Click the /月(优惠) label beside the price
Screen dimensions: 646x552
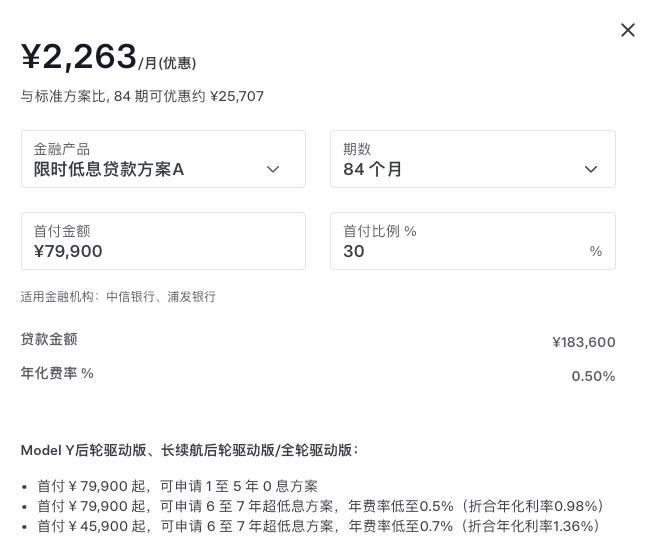tap(167, 63)
